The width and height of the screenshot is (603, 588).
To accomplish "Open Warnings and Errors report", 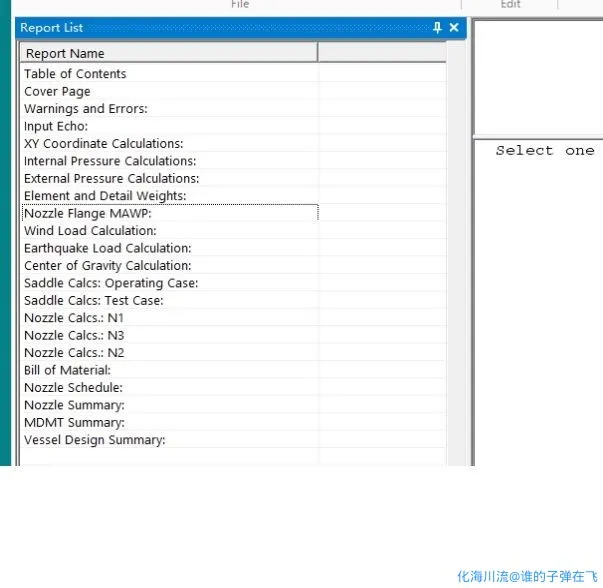I will [x=85, y=109].
